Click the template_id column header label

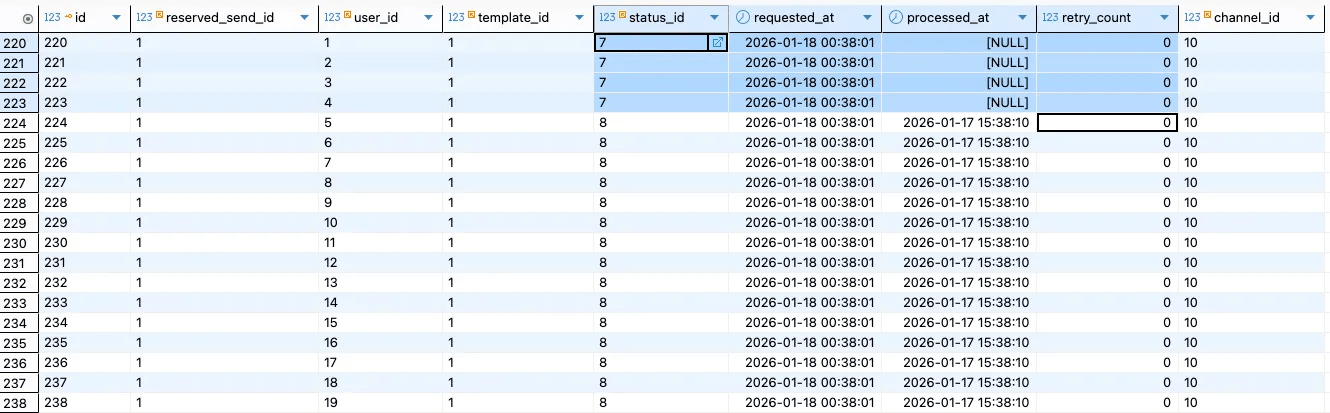point(514,17)
